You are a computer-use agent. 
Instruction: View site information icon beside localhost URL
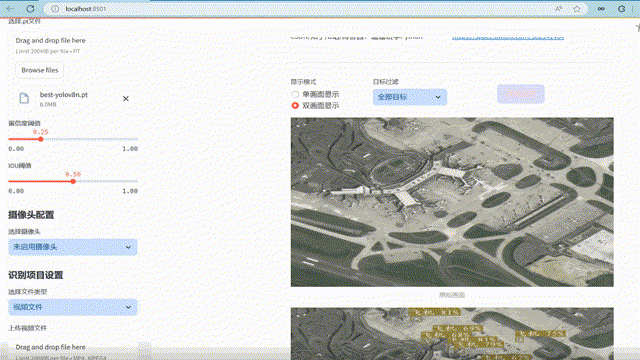55,9
